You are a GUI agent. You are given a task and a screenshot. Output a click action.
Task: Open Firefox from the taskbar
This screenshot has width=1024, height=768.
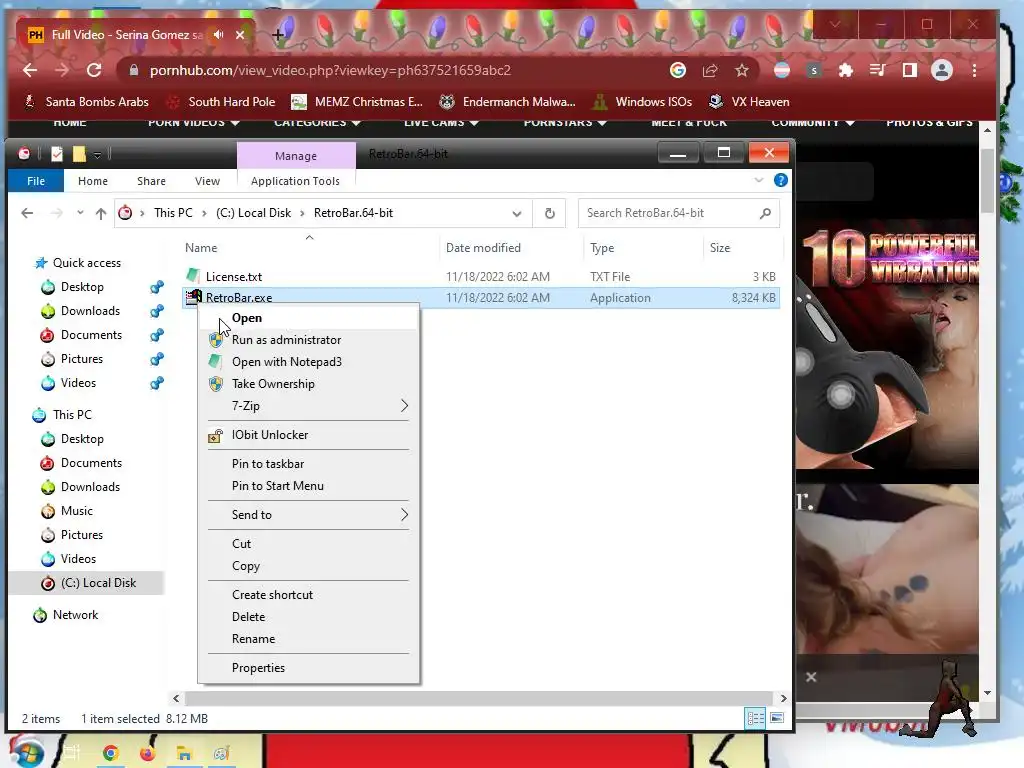point(148,753)
